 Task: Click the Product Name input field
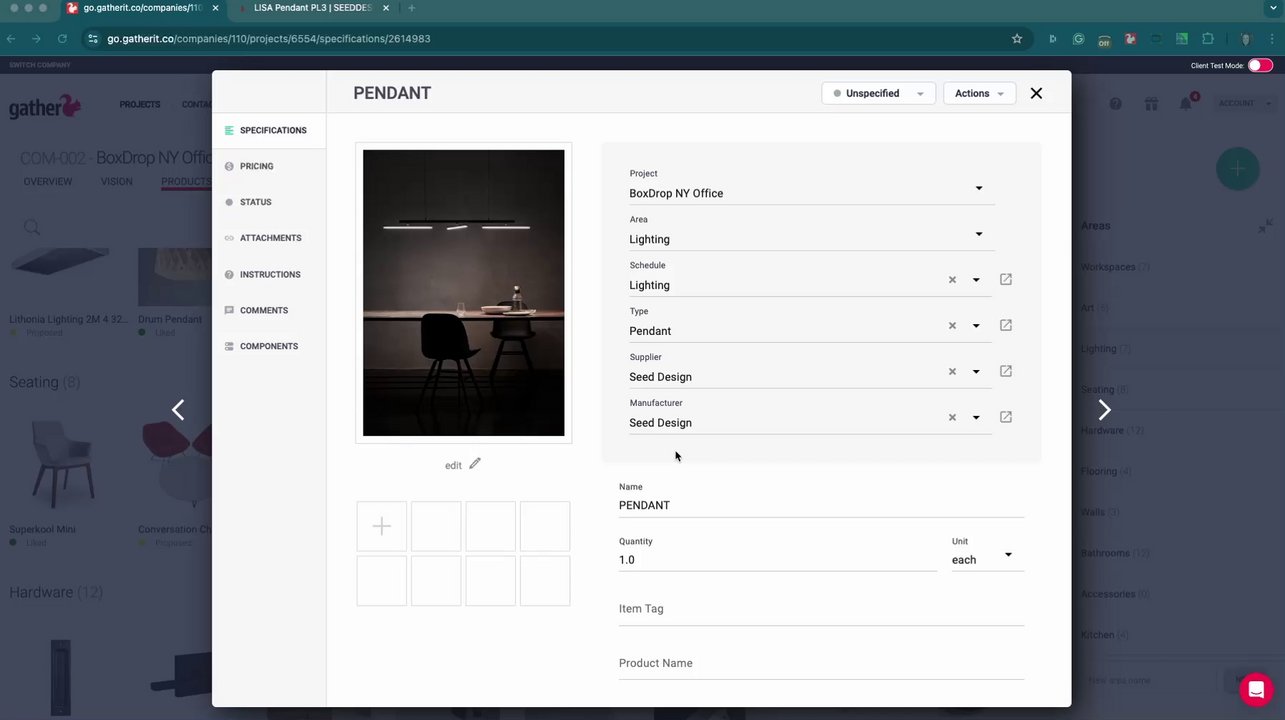pos(821,663)
